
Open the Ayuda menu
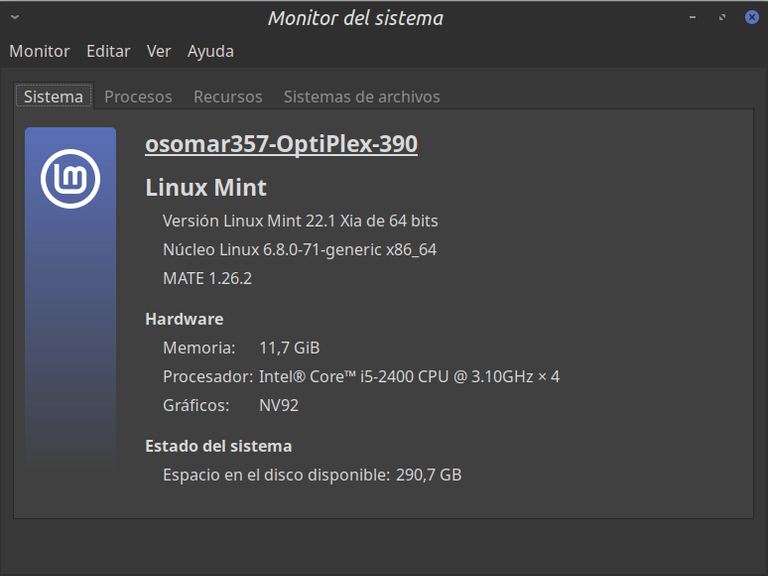(x=211, y=51)
